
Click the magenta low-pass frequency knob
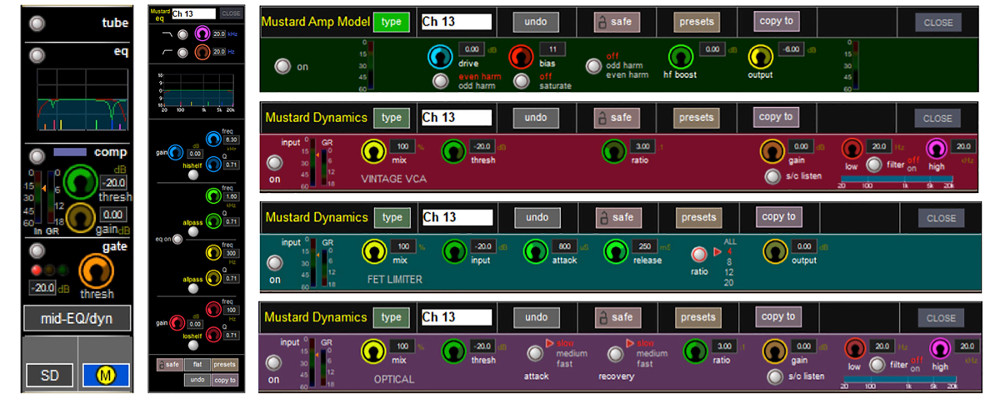pos(202,34)
